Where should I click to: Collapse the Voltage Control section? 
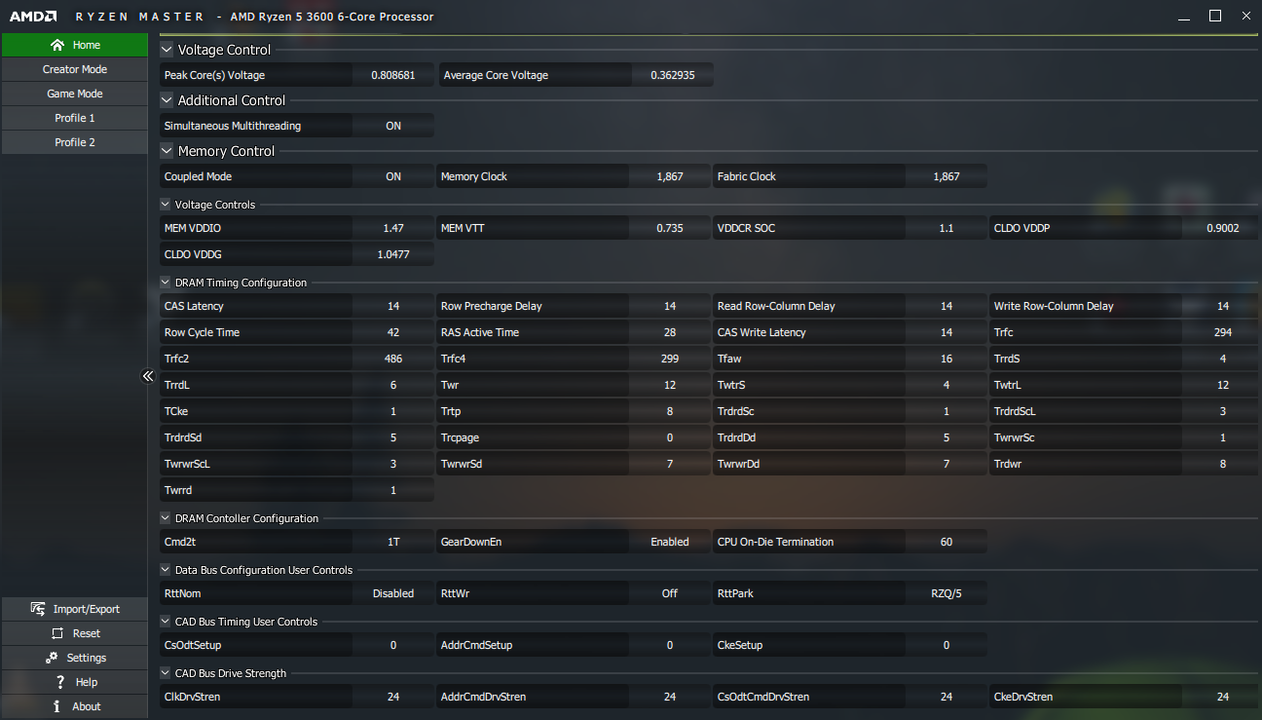pos(167,49)
